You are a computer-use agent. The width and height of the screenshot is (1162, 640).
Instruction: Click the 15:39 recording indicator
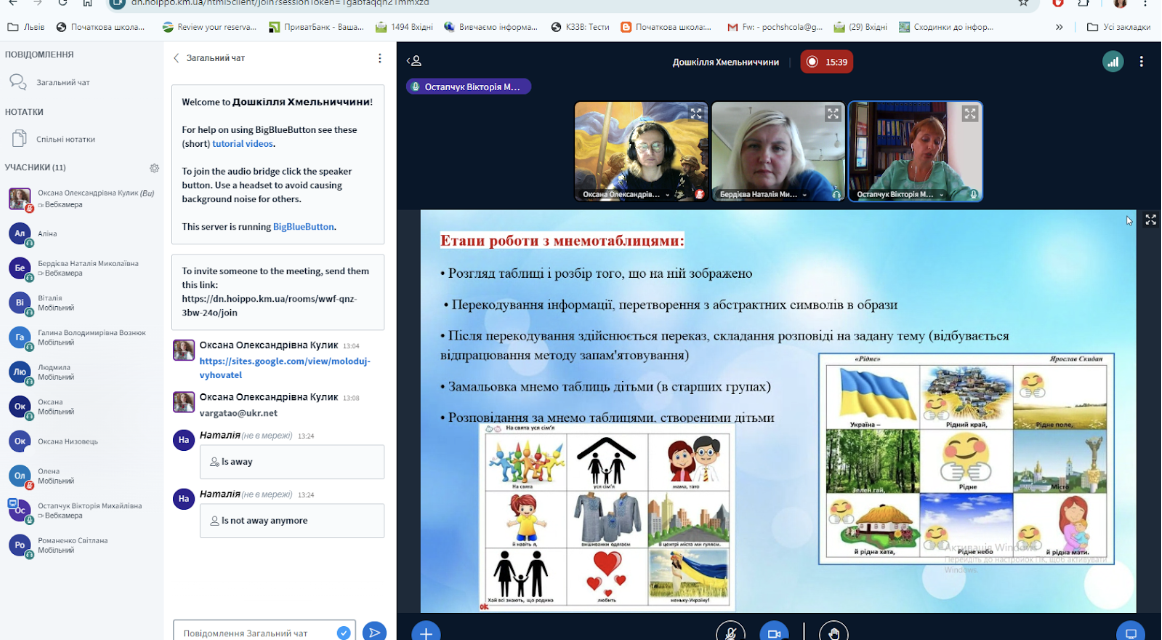[x=826, y=62]
